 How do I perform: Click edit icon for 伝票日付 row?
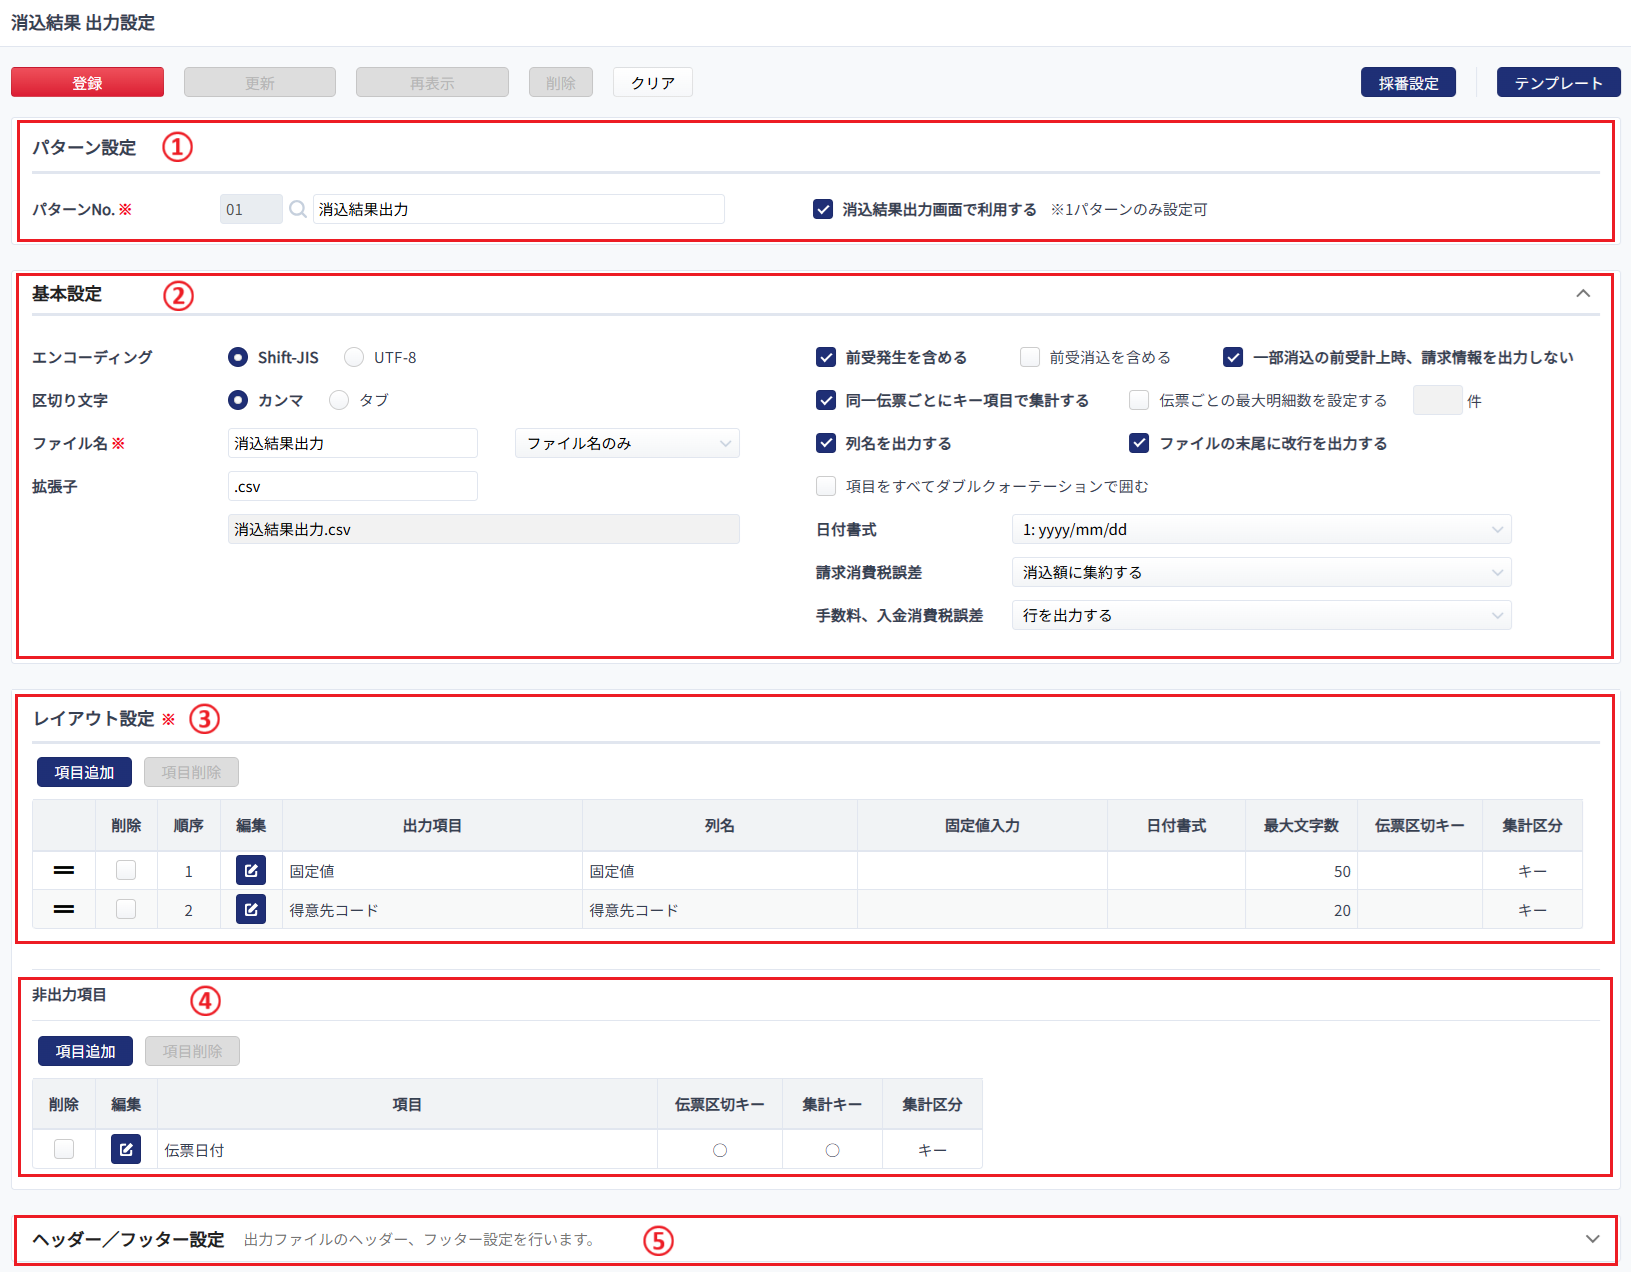[126, 1150]
